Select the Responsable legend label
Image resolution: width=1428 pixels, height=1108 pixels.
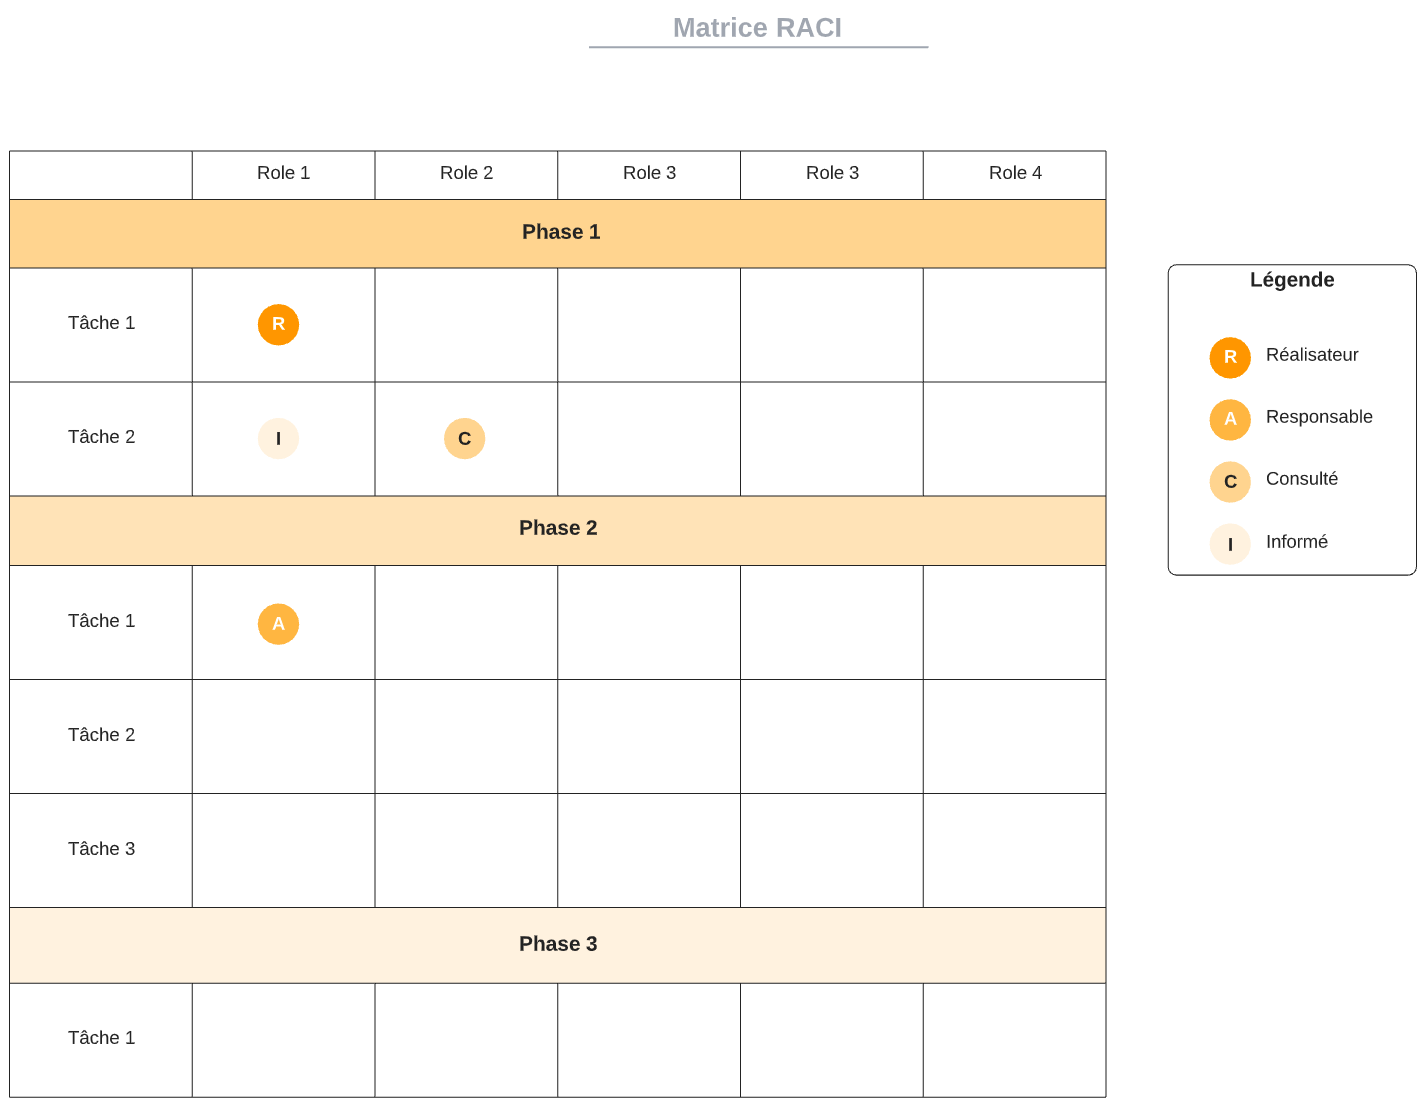pyautogui.click(x=1319, y=417)
